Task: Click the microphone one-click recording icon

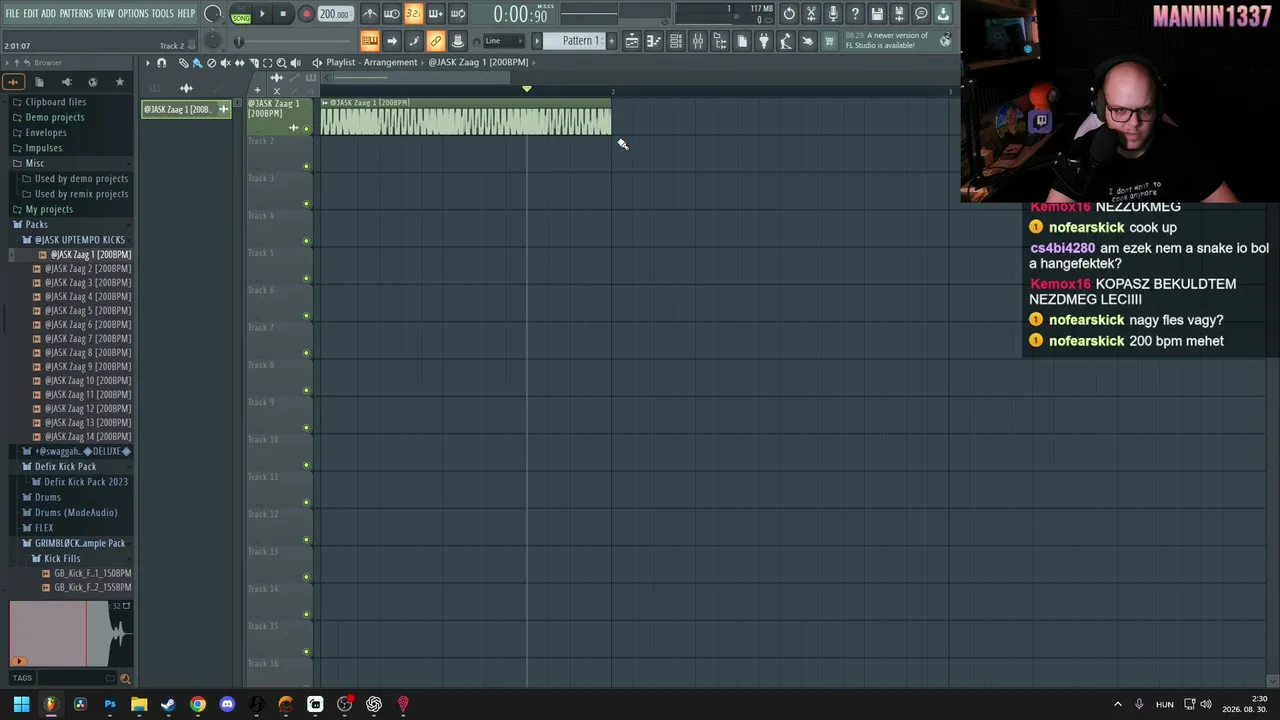Action: tap(833, 14)
